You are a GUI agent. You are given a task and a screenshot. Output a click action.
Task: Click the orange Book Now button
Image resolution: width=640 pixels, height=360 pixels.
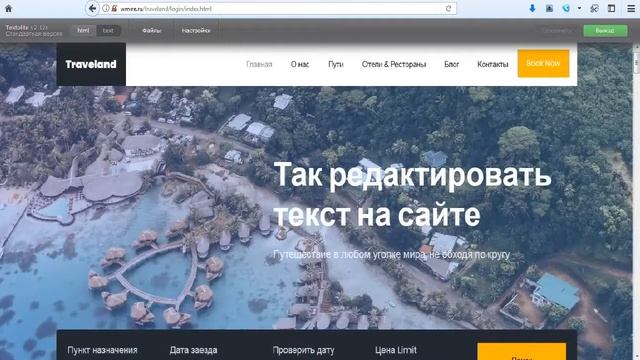543,63
